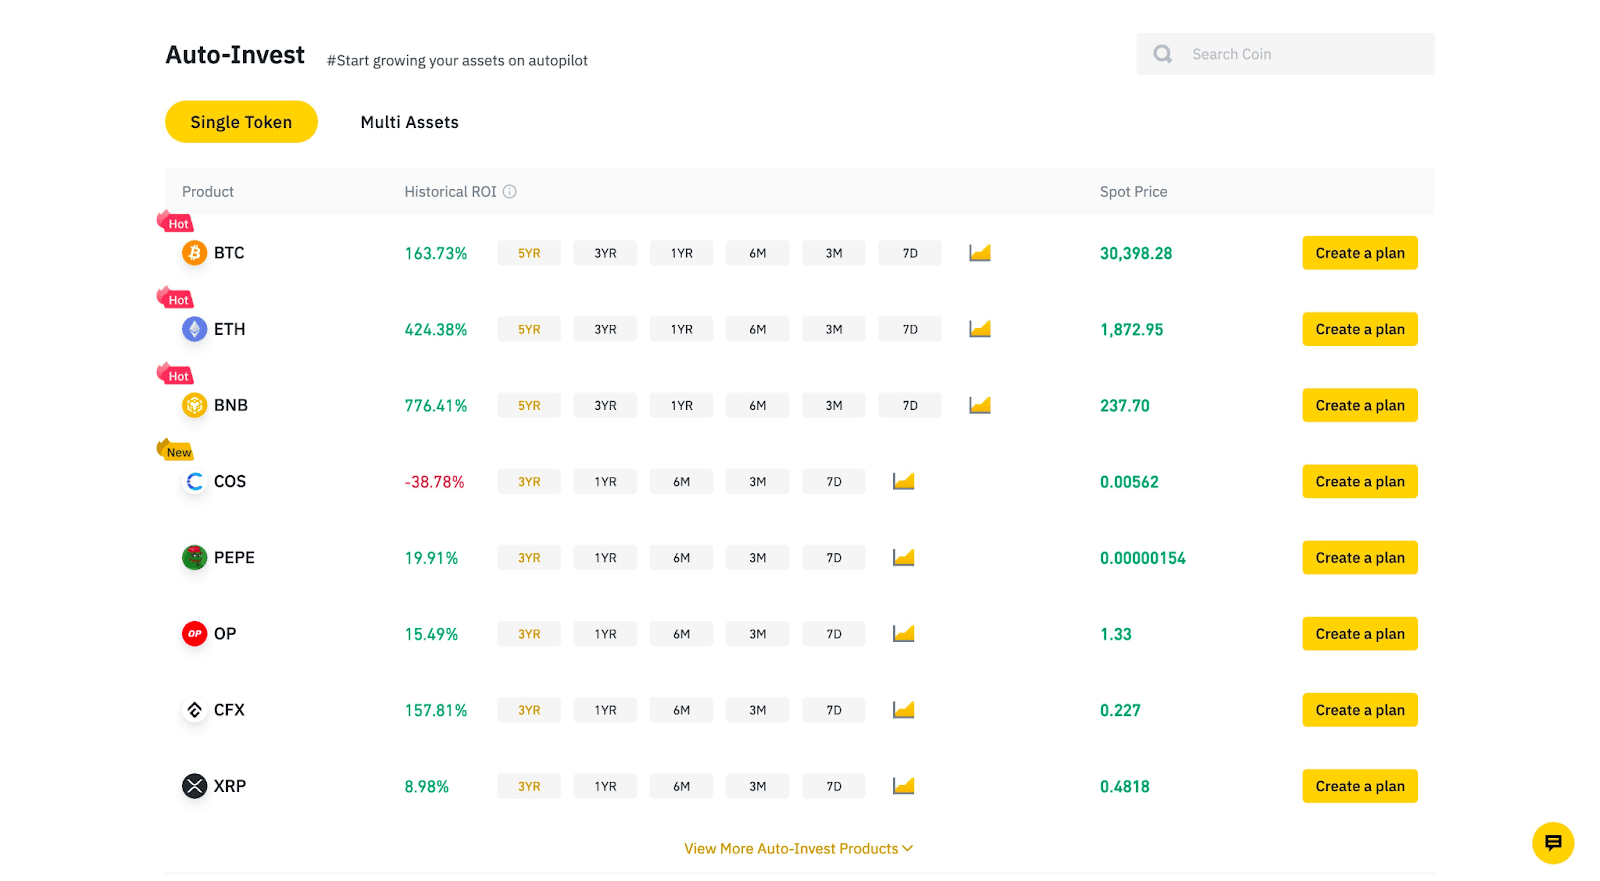The width and height of the screenshot is (1600, 881).
Task: Click the search magnifier icon
Action: coord(1162,54)
